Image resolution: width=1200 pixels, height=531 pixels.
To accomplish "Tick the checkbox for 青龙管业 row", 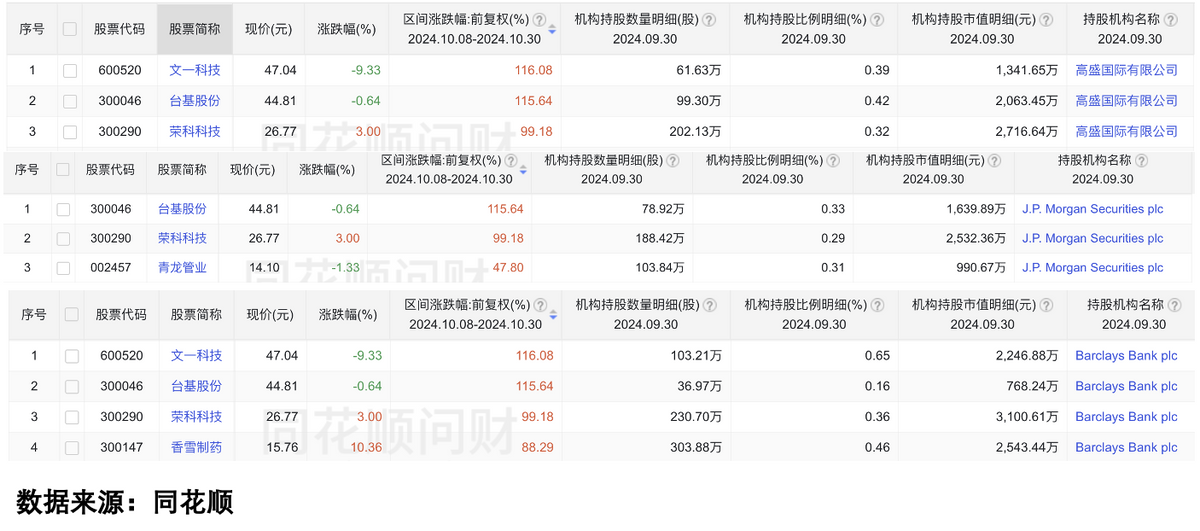I will [x=63, y=268].
